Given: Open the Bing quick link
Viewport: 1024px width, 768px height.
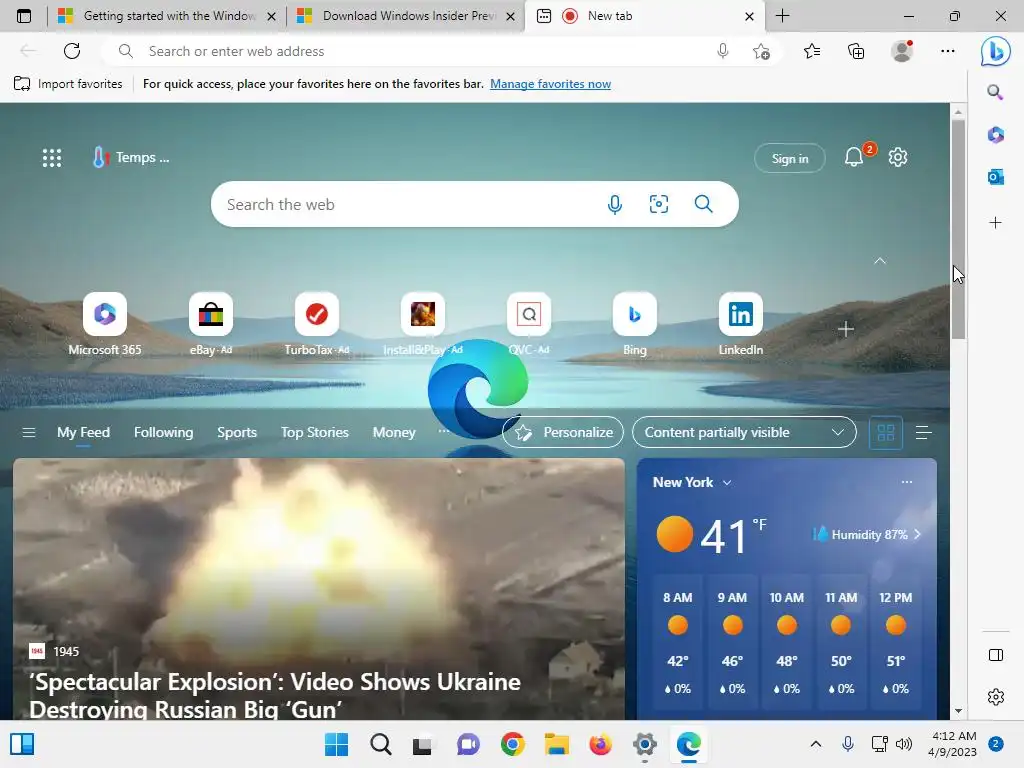Looking at the screenshot, I should [x=635, y=324].
